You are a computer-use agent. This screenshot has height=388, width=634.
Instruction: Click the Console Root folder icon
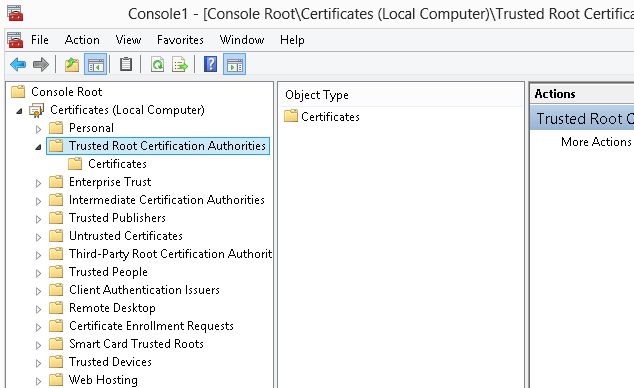click(18, 92)
